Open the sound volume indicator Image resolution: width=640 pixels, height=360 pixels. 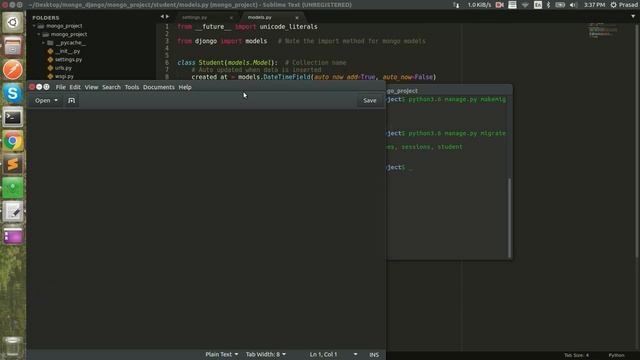573,5
